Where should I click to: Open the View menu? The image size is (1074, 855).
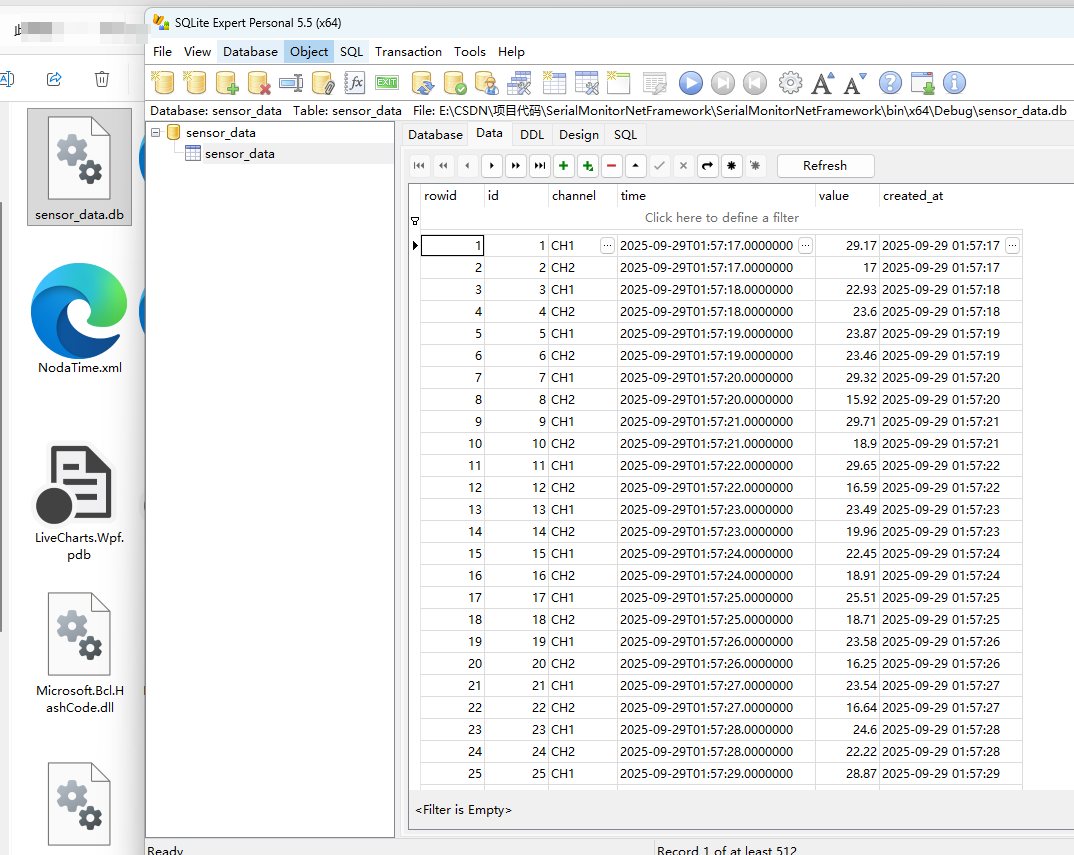coord(197,51)
